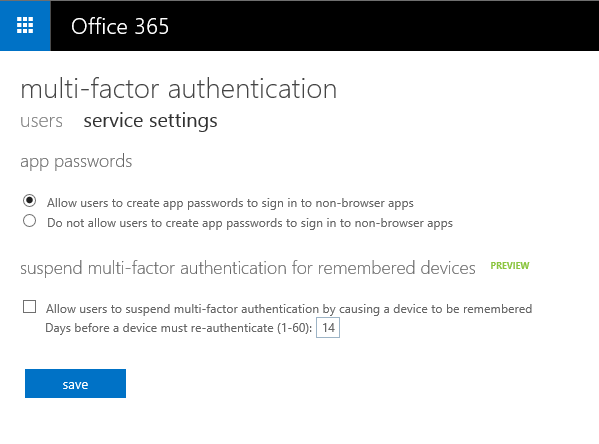Click the suspend multi-factor authentication section heading

pos(248,268)
